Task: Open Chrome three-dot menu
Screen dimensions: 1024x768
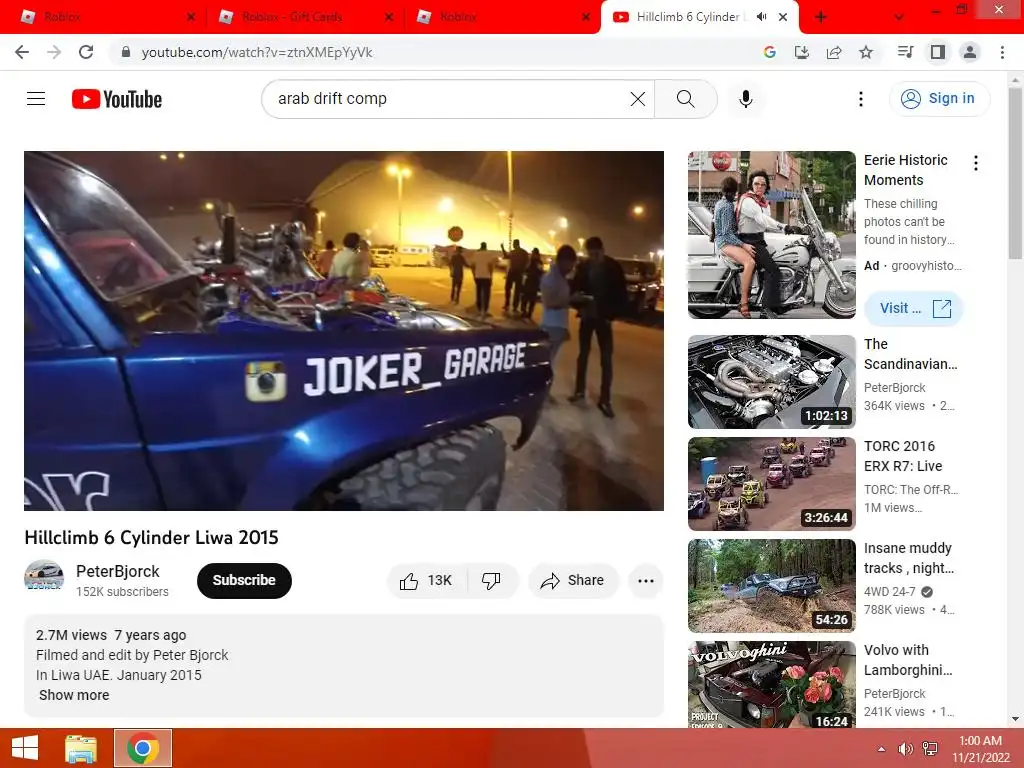Action: pos(1002,52)
